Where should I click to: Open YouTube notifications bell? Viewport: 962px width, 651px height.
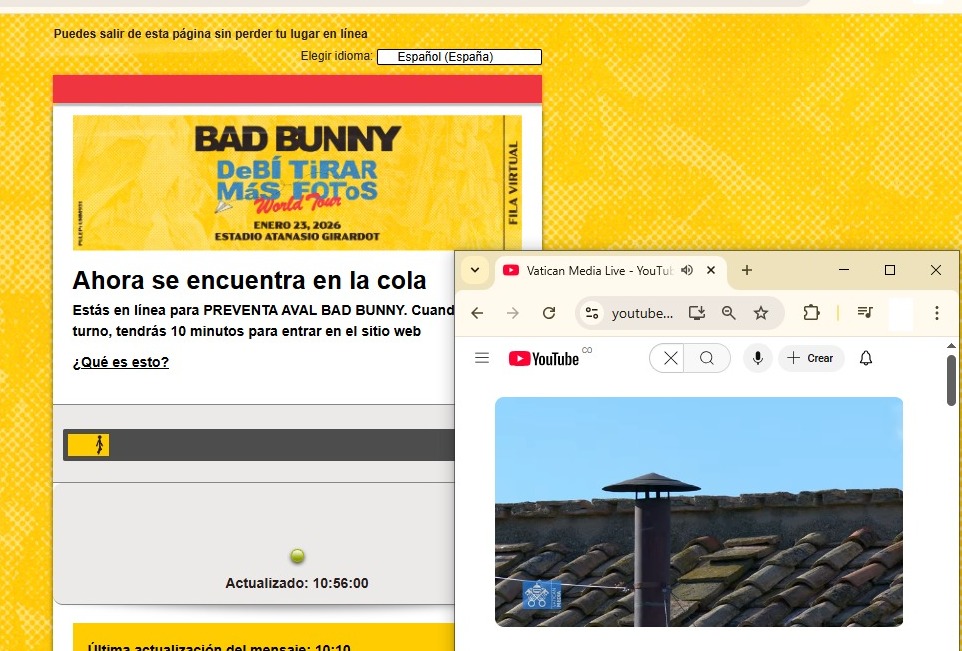pyautogui.click(x=866, y=358)
